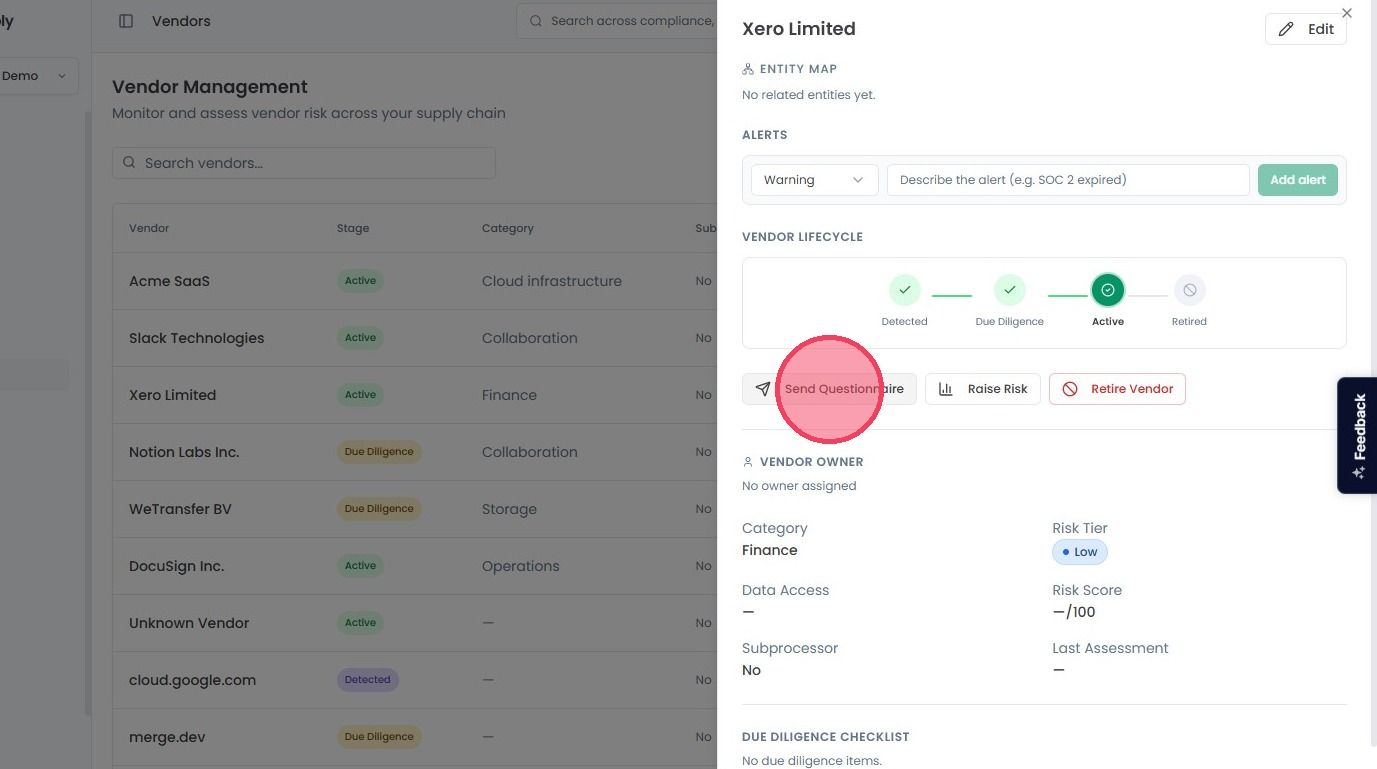This screenshot has width=1377, height=769.
Task: Click the pencil Edit button
Action: click(1306, 29)
